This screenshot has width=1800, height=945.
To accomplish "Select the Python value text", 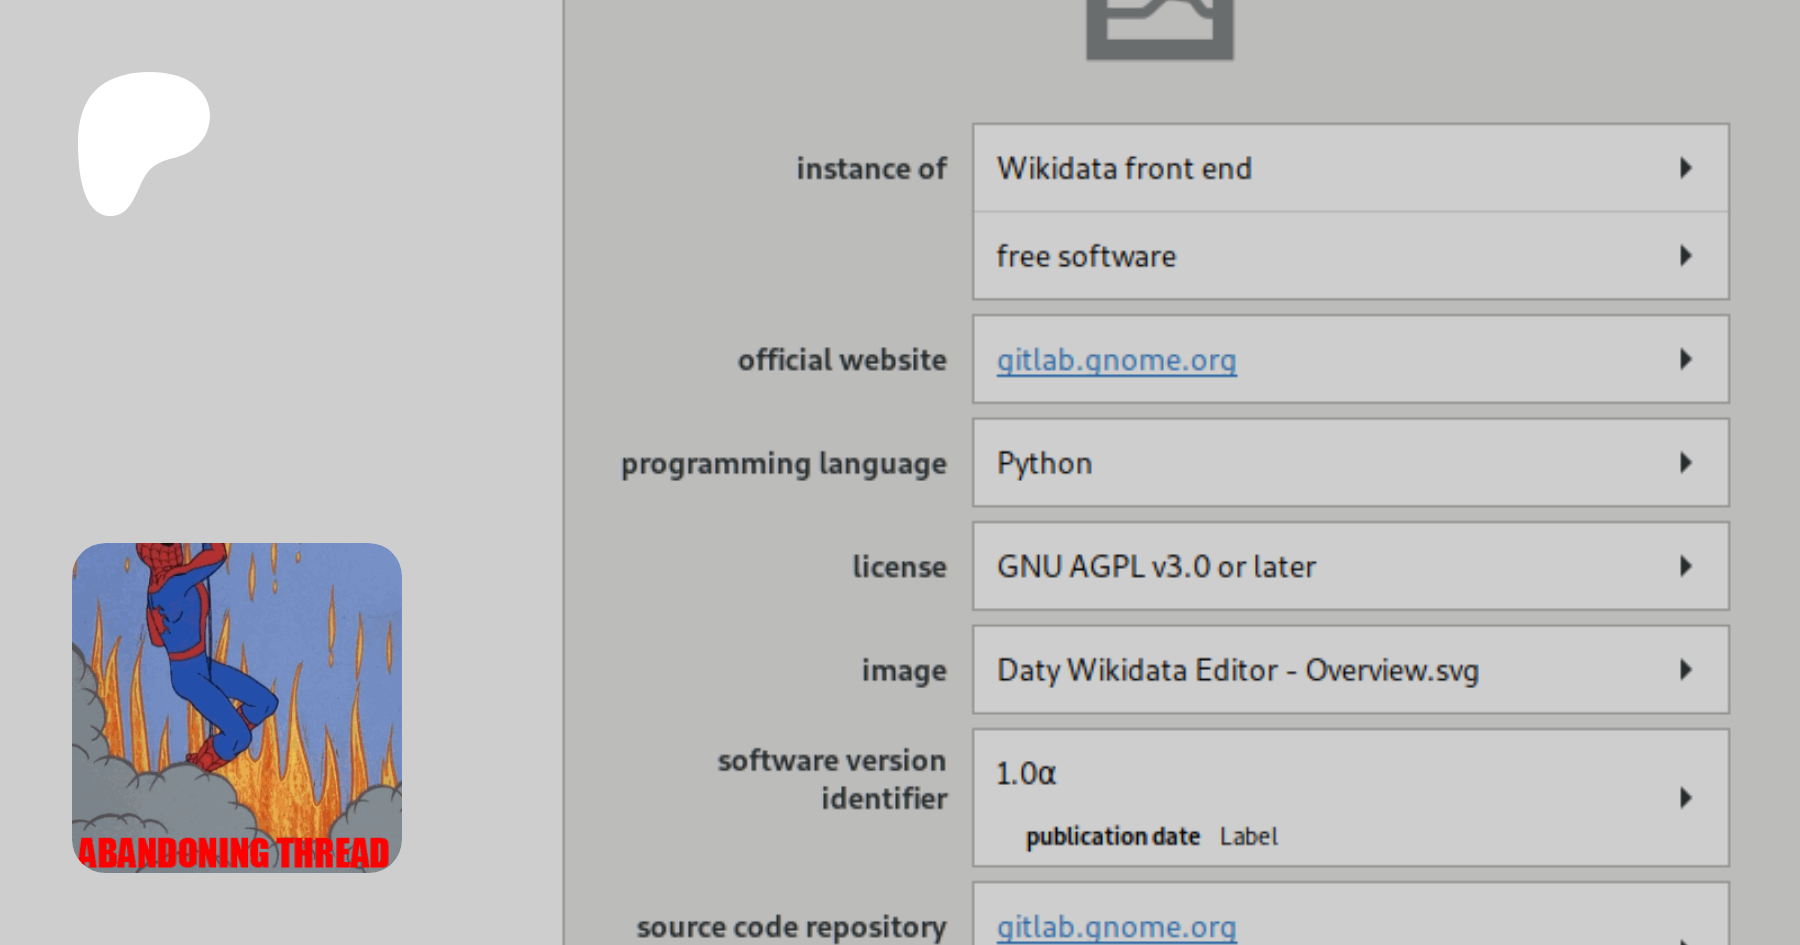I will [x=1044, y=464].
